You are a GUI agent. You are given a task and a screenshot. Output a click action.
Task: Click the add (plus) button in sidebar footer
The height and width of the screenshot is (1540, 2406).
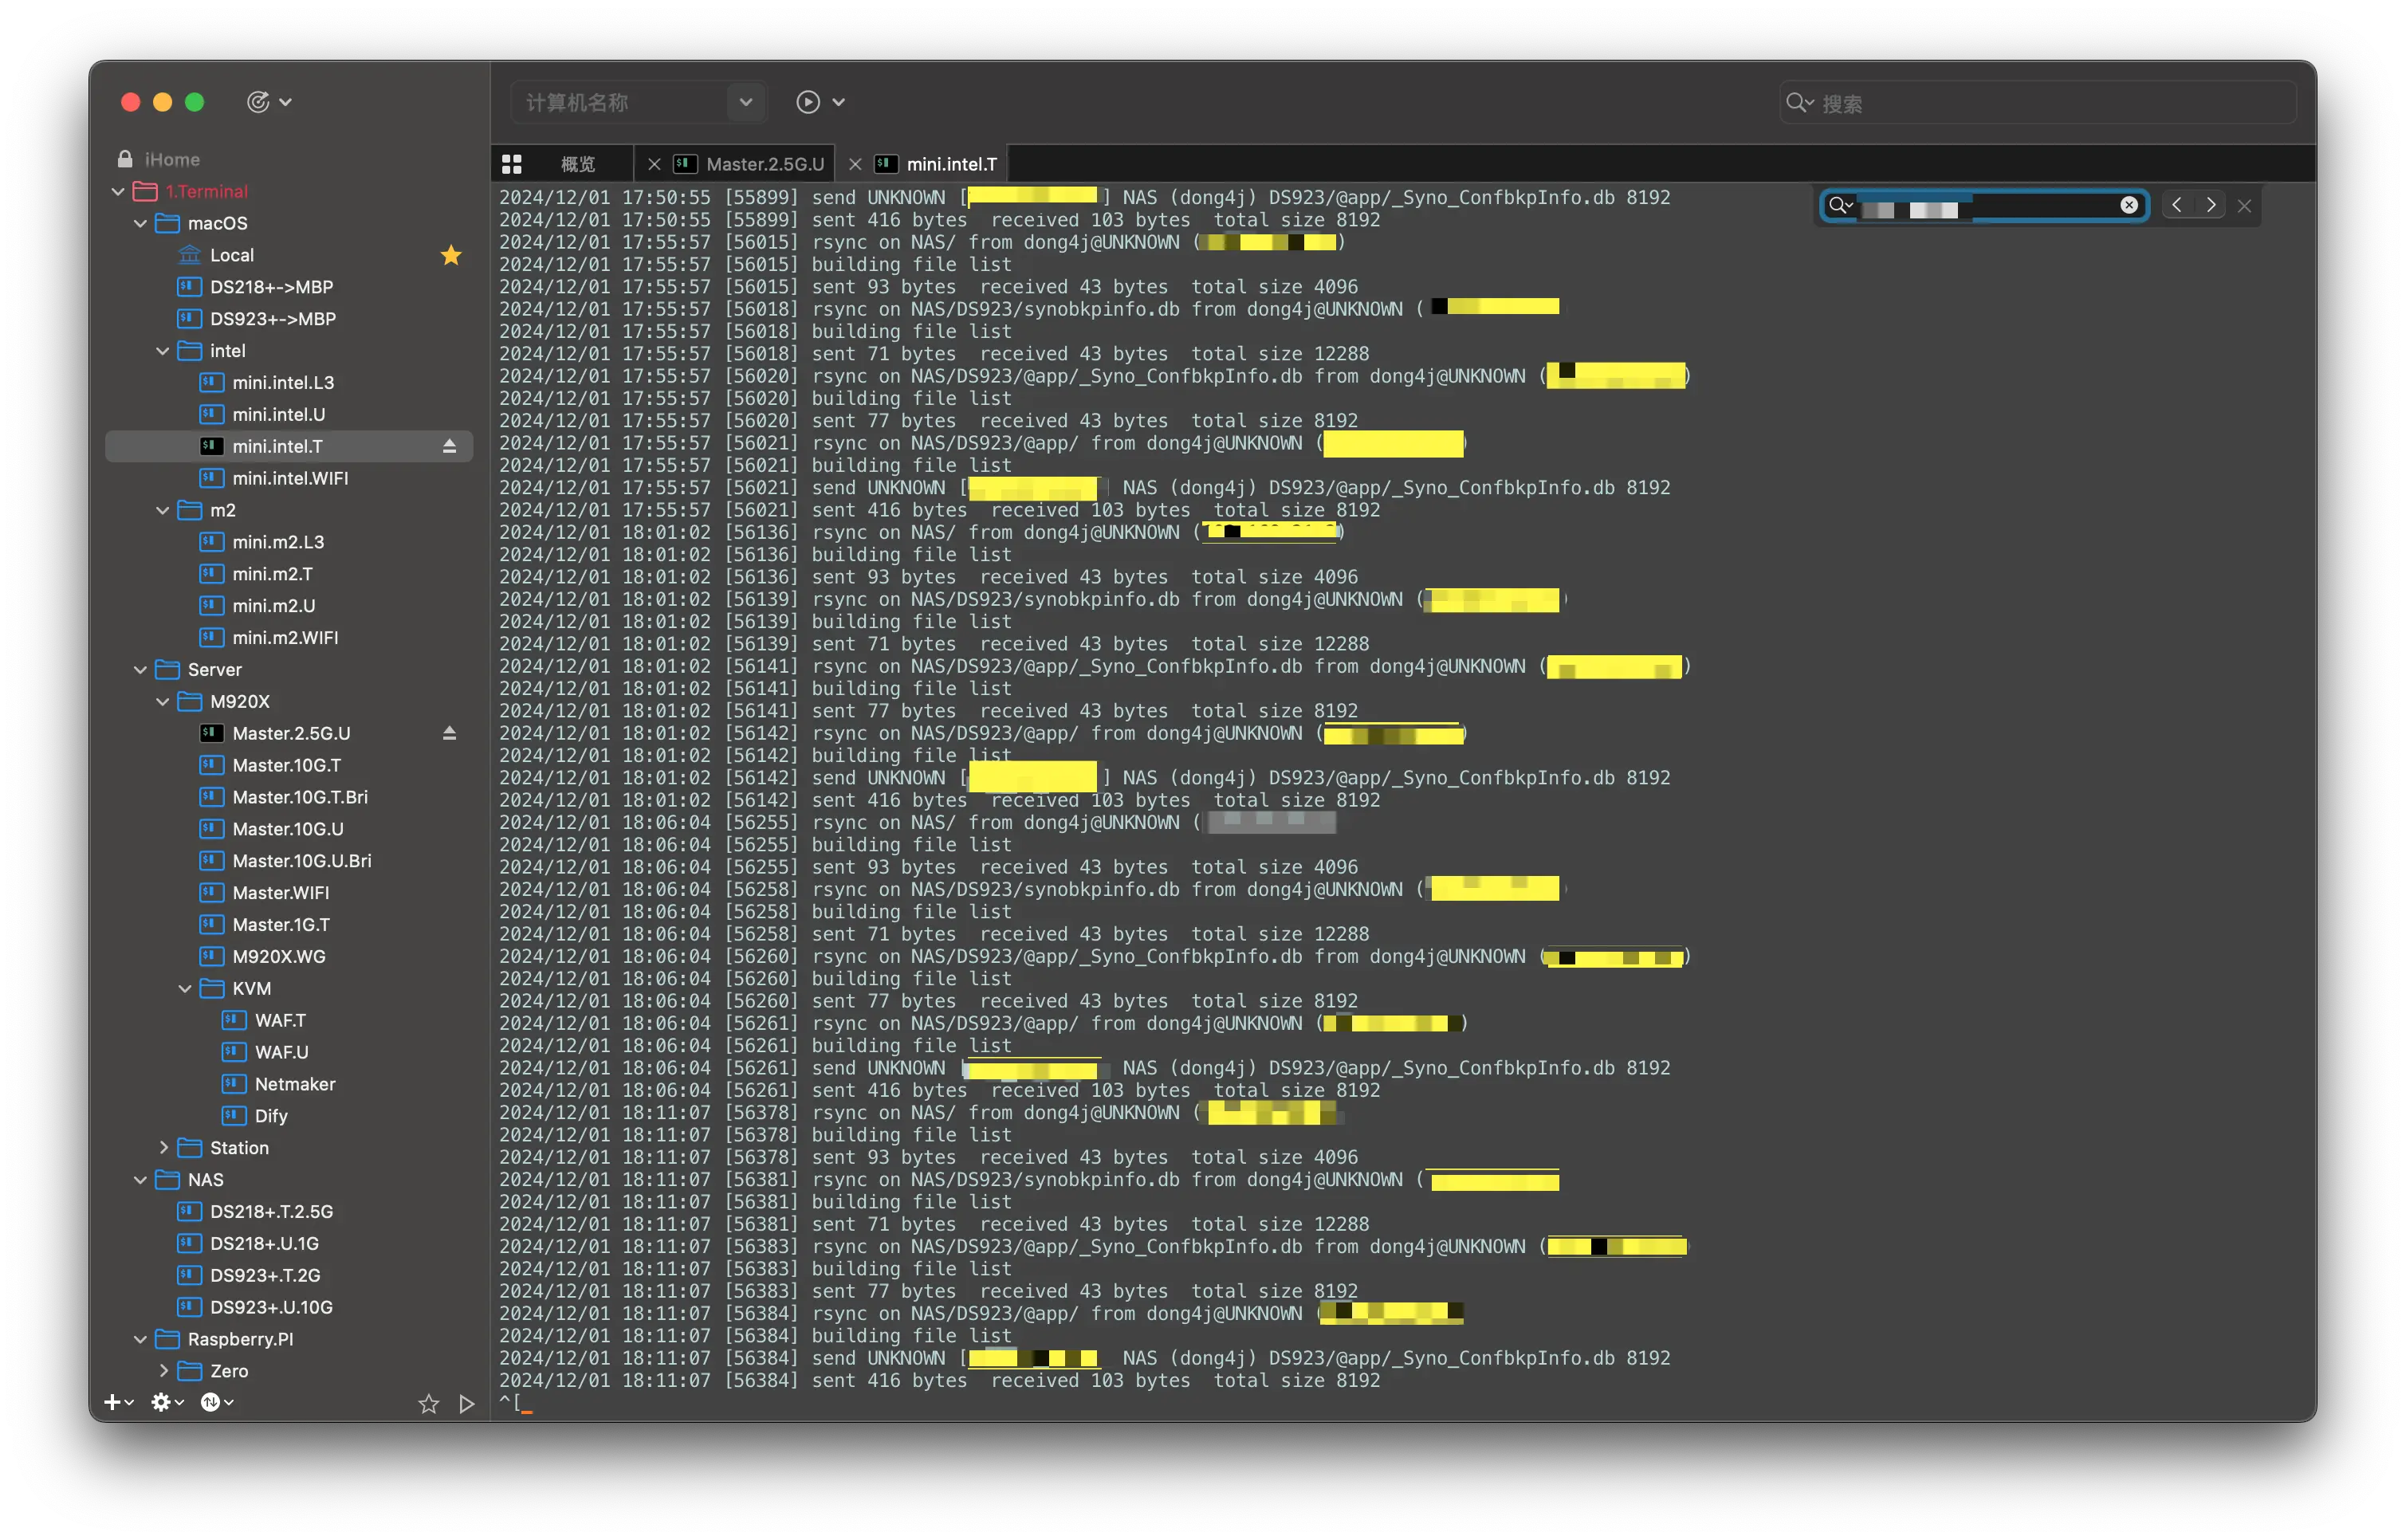click(x=113, y=1402)
